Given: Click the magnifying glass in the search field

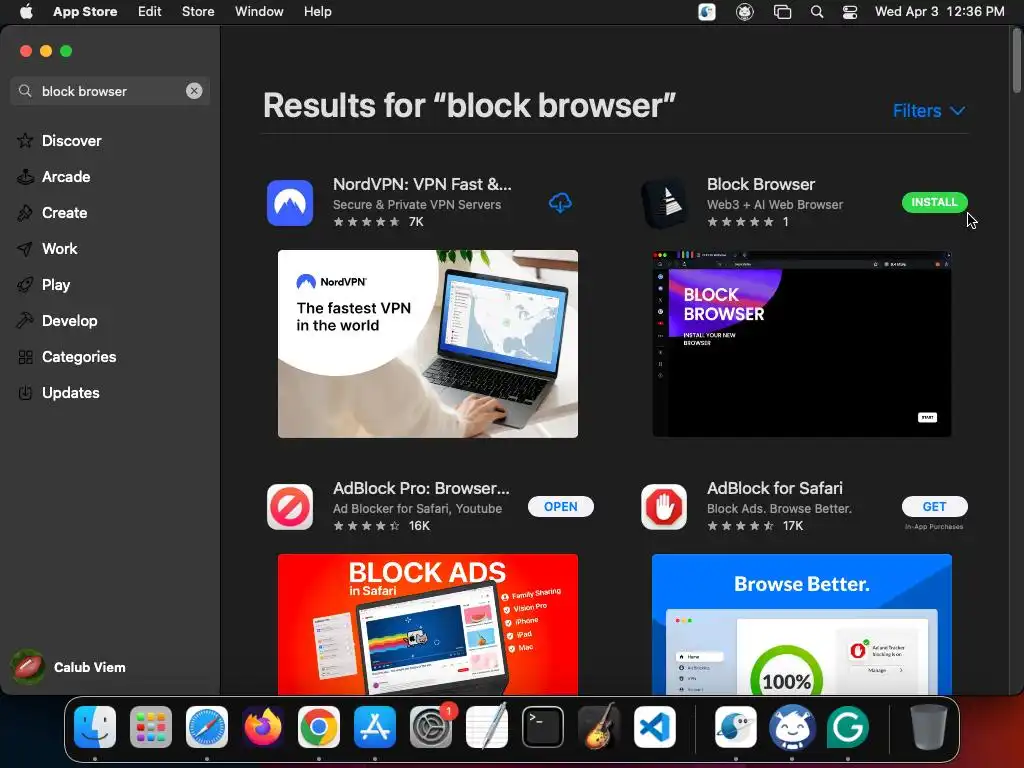Looking at the screenshot, I should click(25, 91).
